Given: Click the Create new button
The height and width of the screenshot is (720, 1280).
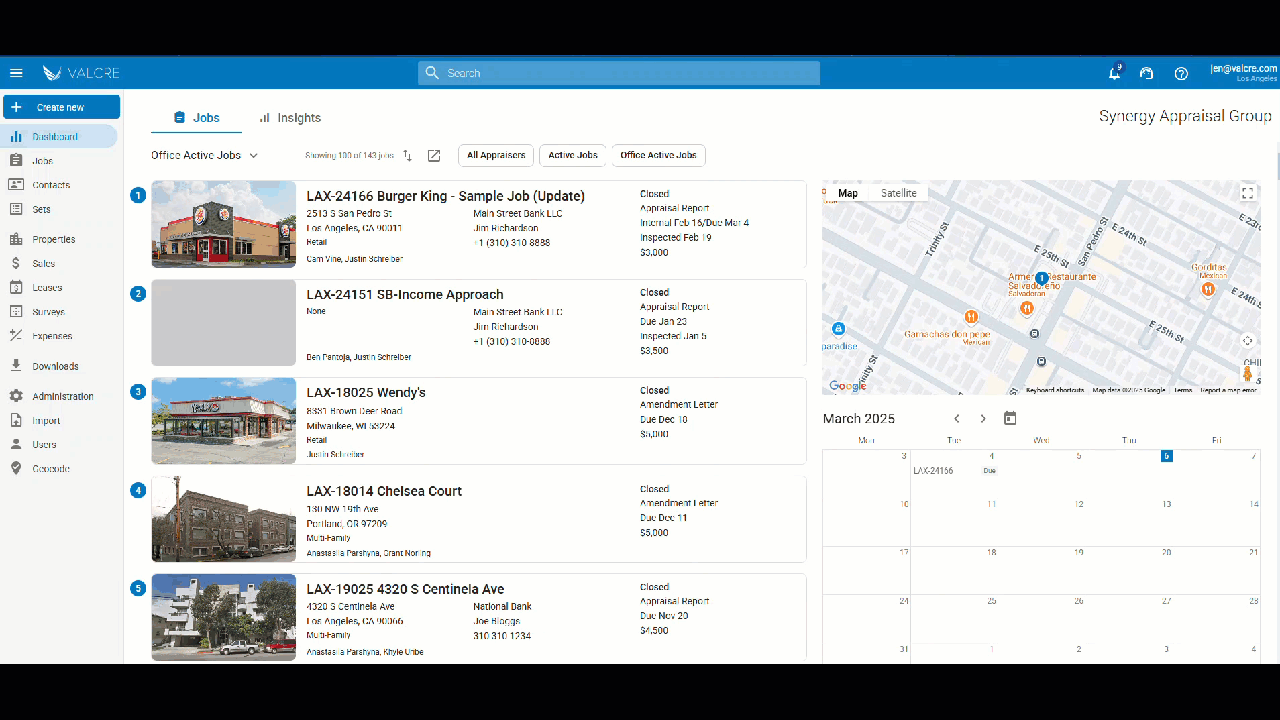Looking at the screenshot, I should tap(61, 107).
